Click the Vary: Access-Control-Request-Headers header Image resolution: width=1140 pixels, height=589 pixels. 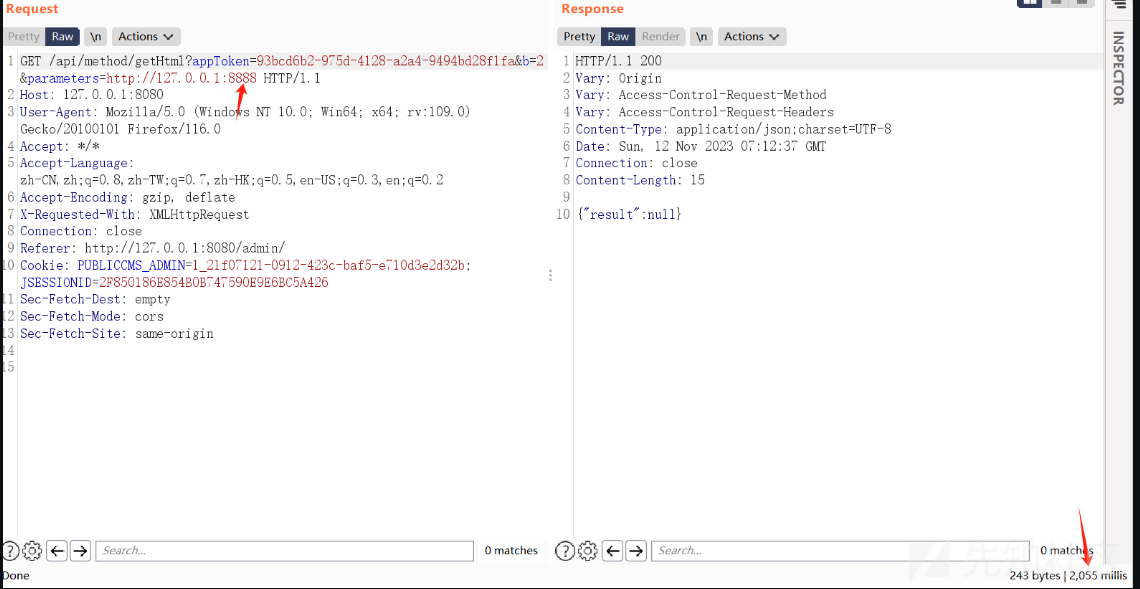pyautogui.click(x=705, y=112)
